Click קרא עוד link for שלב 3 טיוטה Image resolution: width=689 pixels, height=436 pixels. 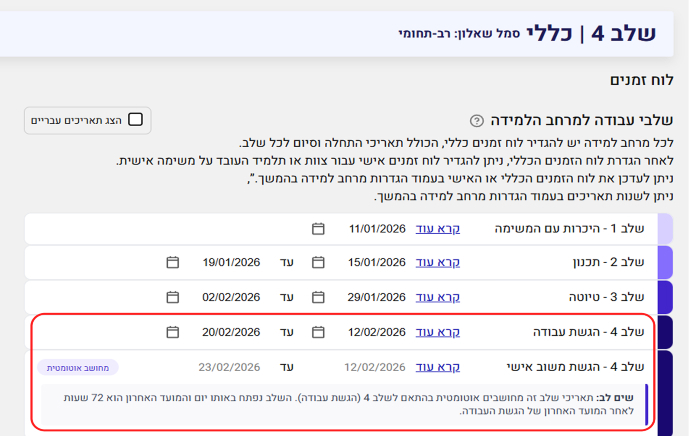pyautogui.click(x=438, y=297)
